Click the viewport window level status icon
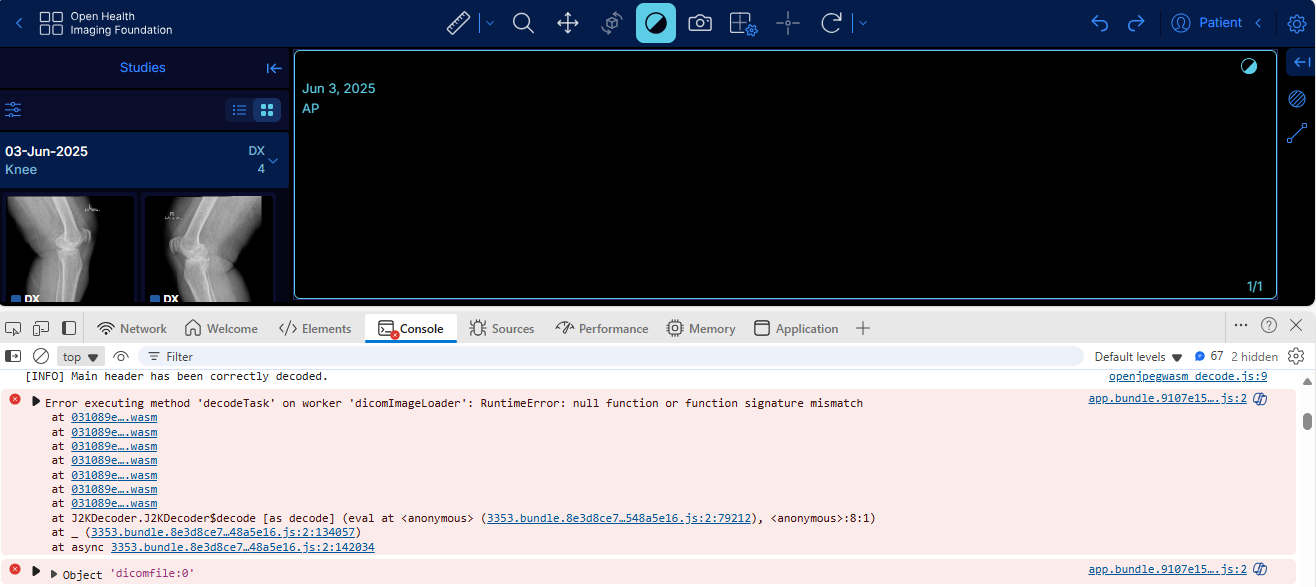This screenshot has width=1316, height=587. click(x=1249, y=67)
